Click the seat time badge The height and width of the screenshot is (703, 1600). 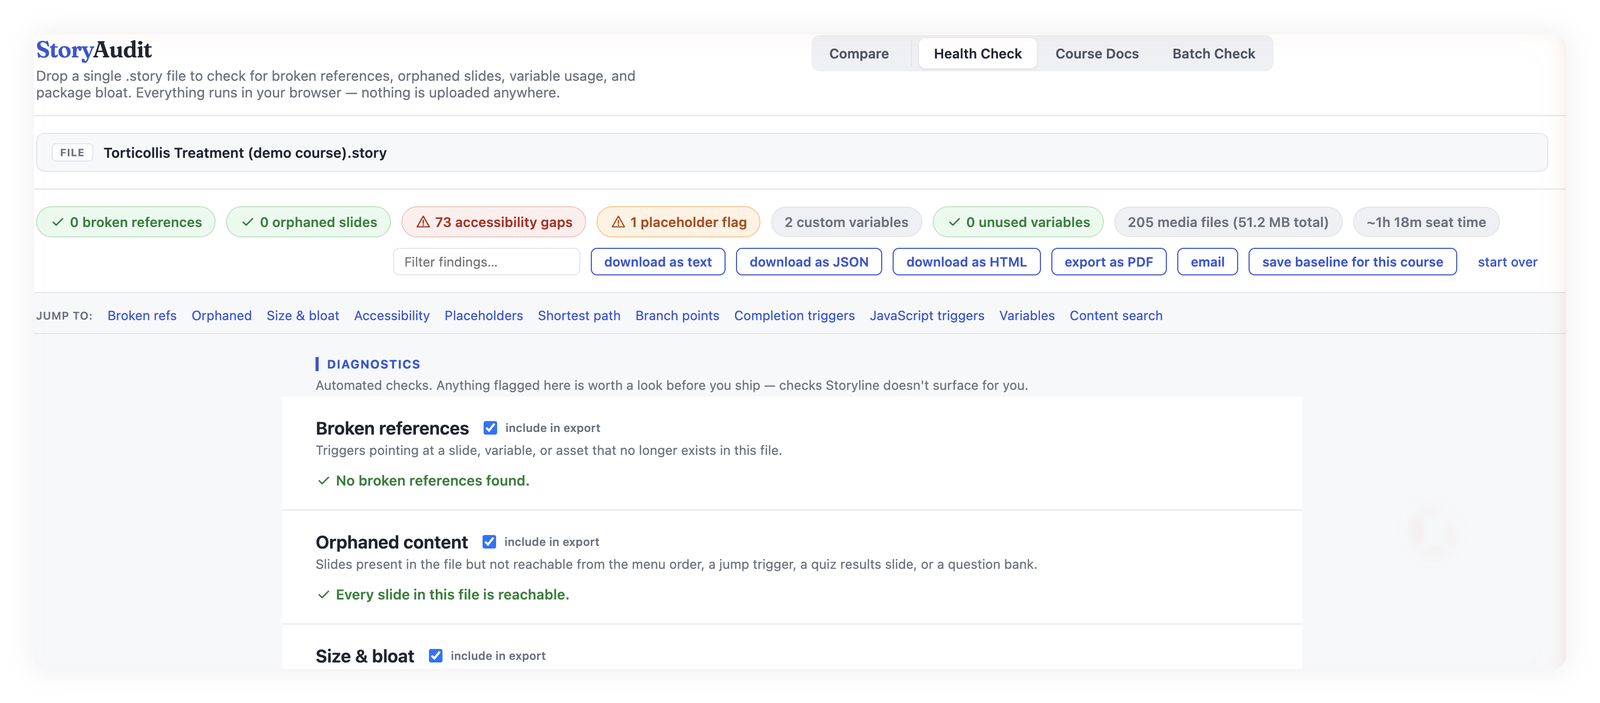point(1426,222)
